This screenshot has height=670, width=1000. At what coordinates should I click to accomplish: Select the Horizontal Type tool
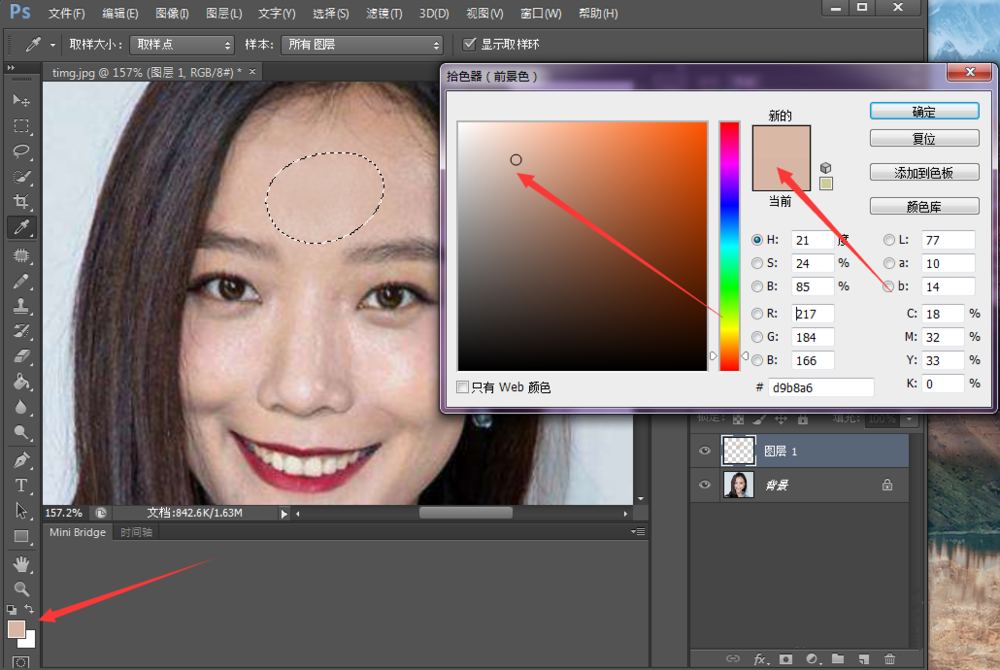pos(21,486)
